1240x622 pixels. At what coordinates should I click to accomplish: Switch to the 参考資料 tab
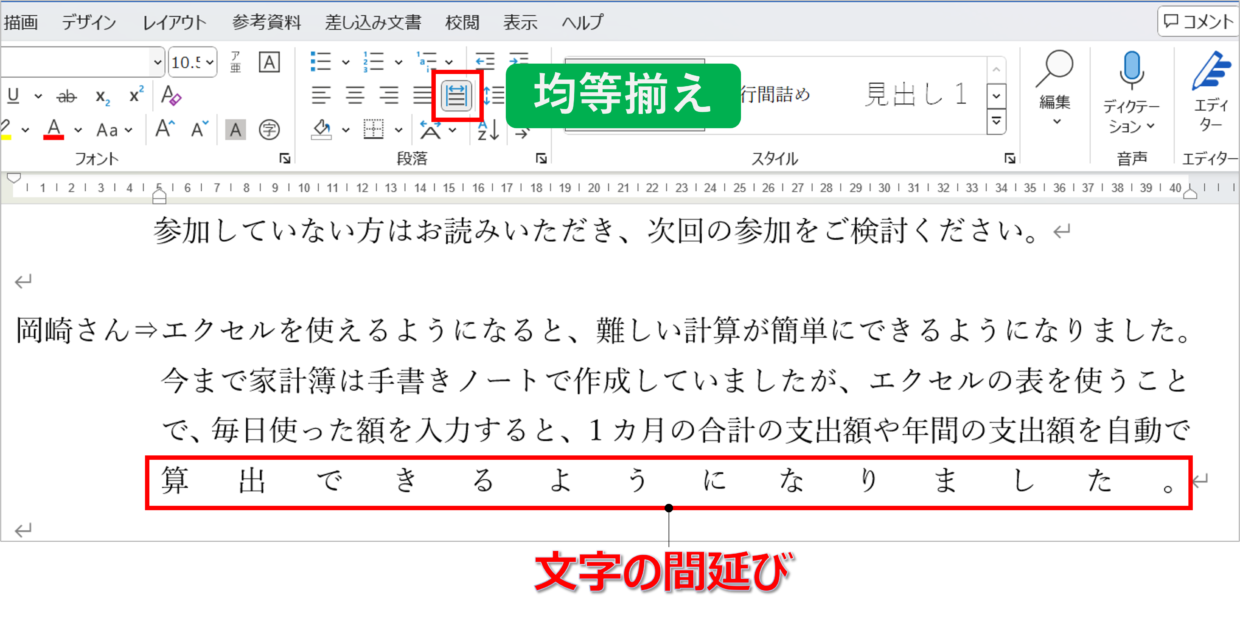tap(266, 22)
